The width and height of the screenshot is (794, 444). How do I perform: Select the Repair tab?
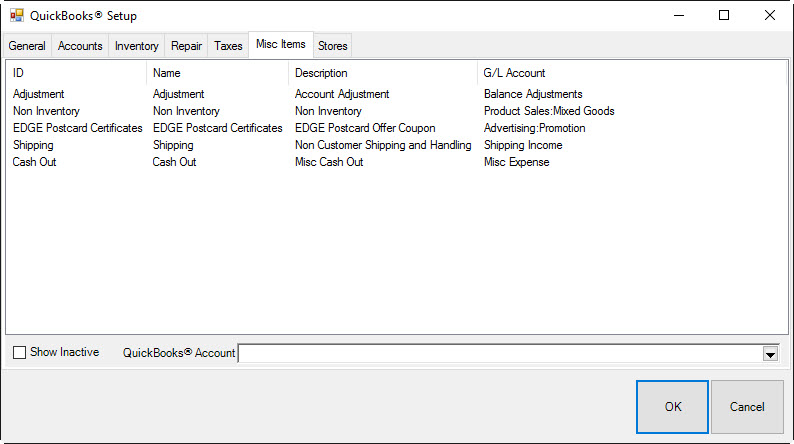point(186,46)
